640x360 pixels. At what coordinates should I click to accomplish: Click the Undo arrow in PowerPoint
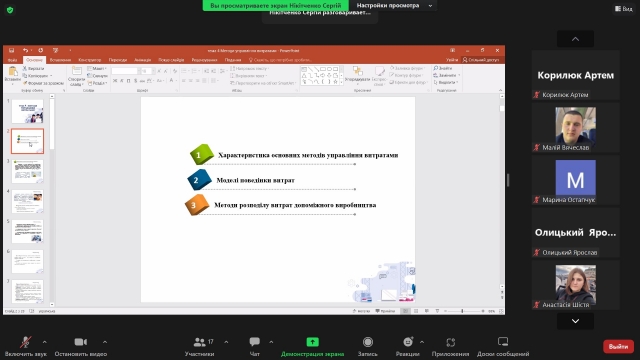[25, 51]
